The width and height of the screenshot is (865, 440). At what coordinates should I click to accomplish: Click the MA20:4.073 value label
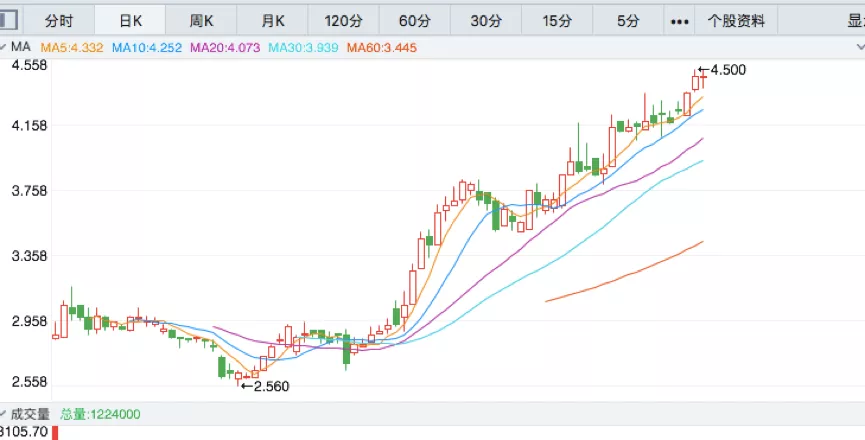[225, 48]
